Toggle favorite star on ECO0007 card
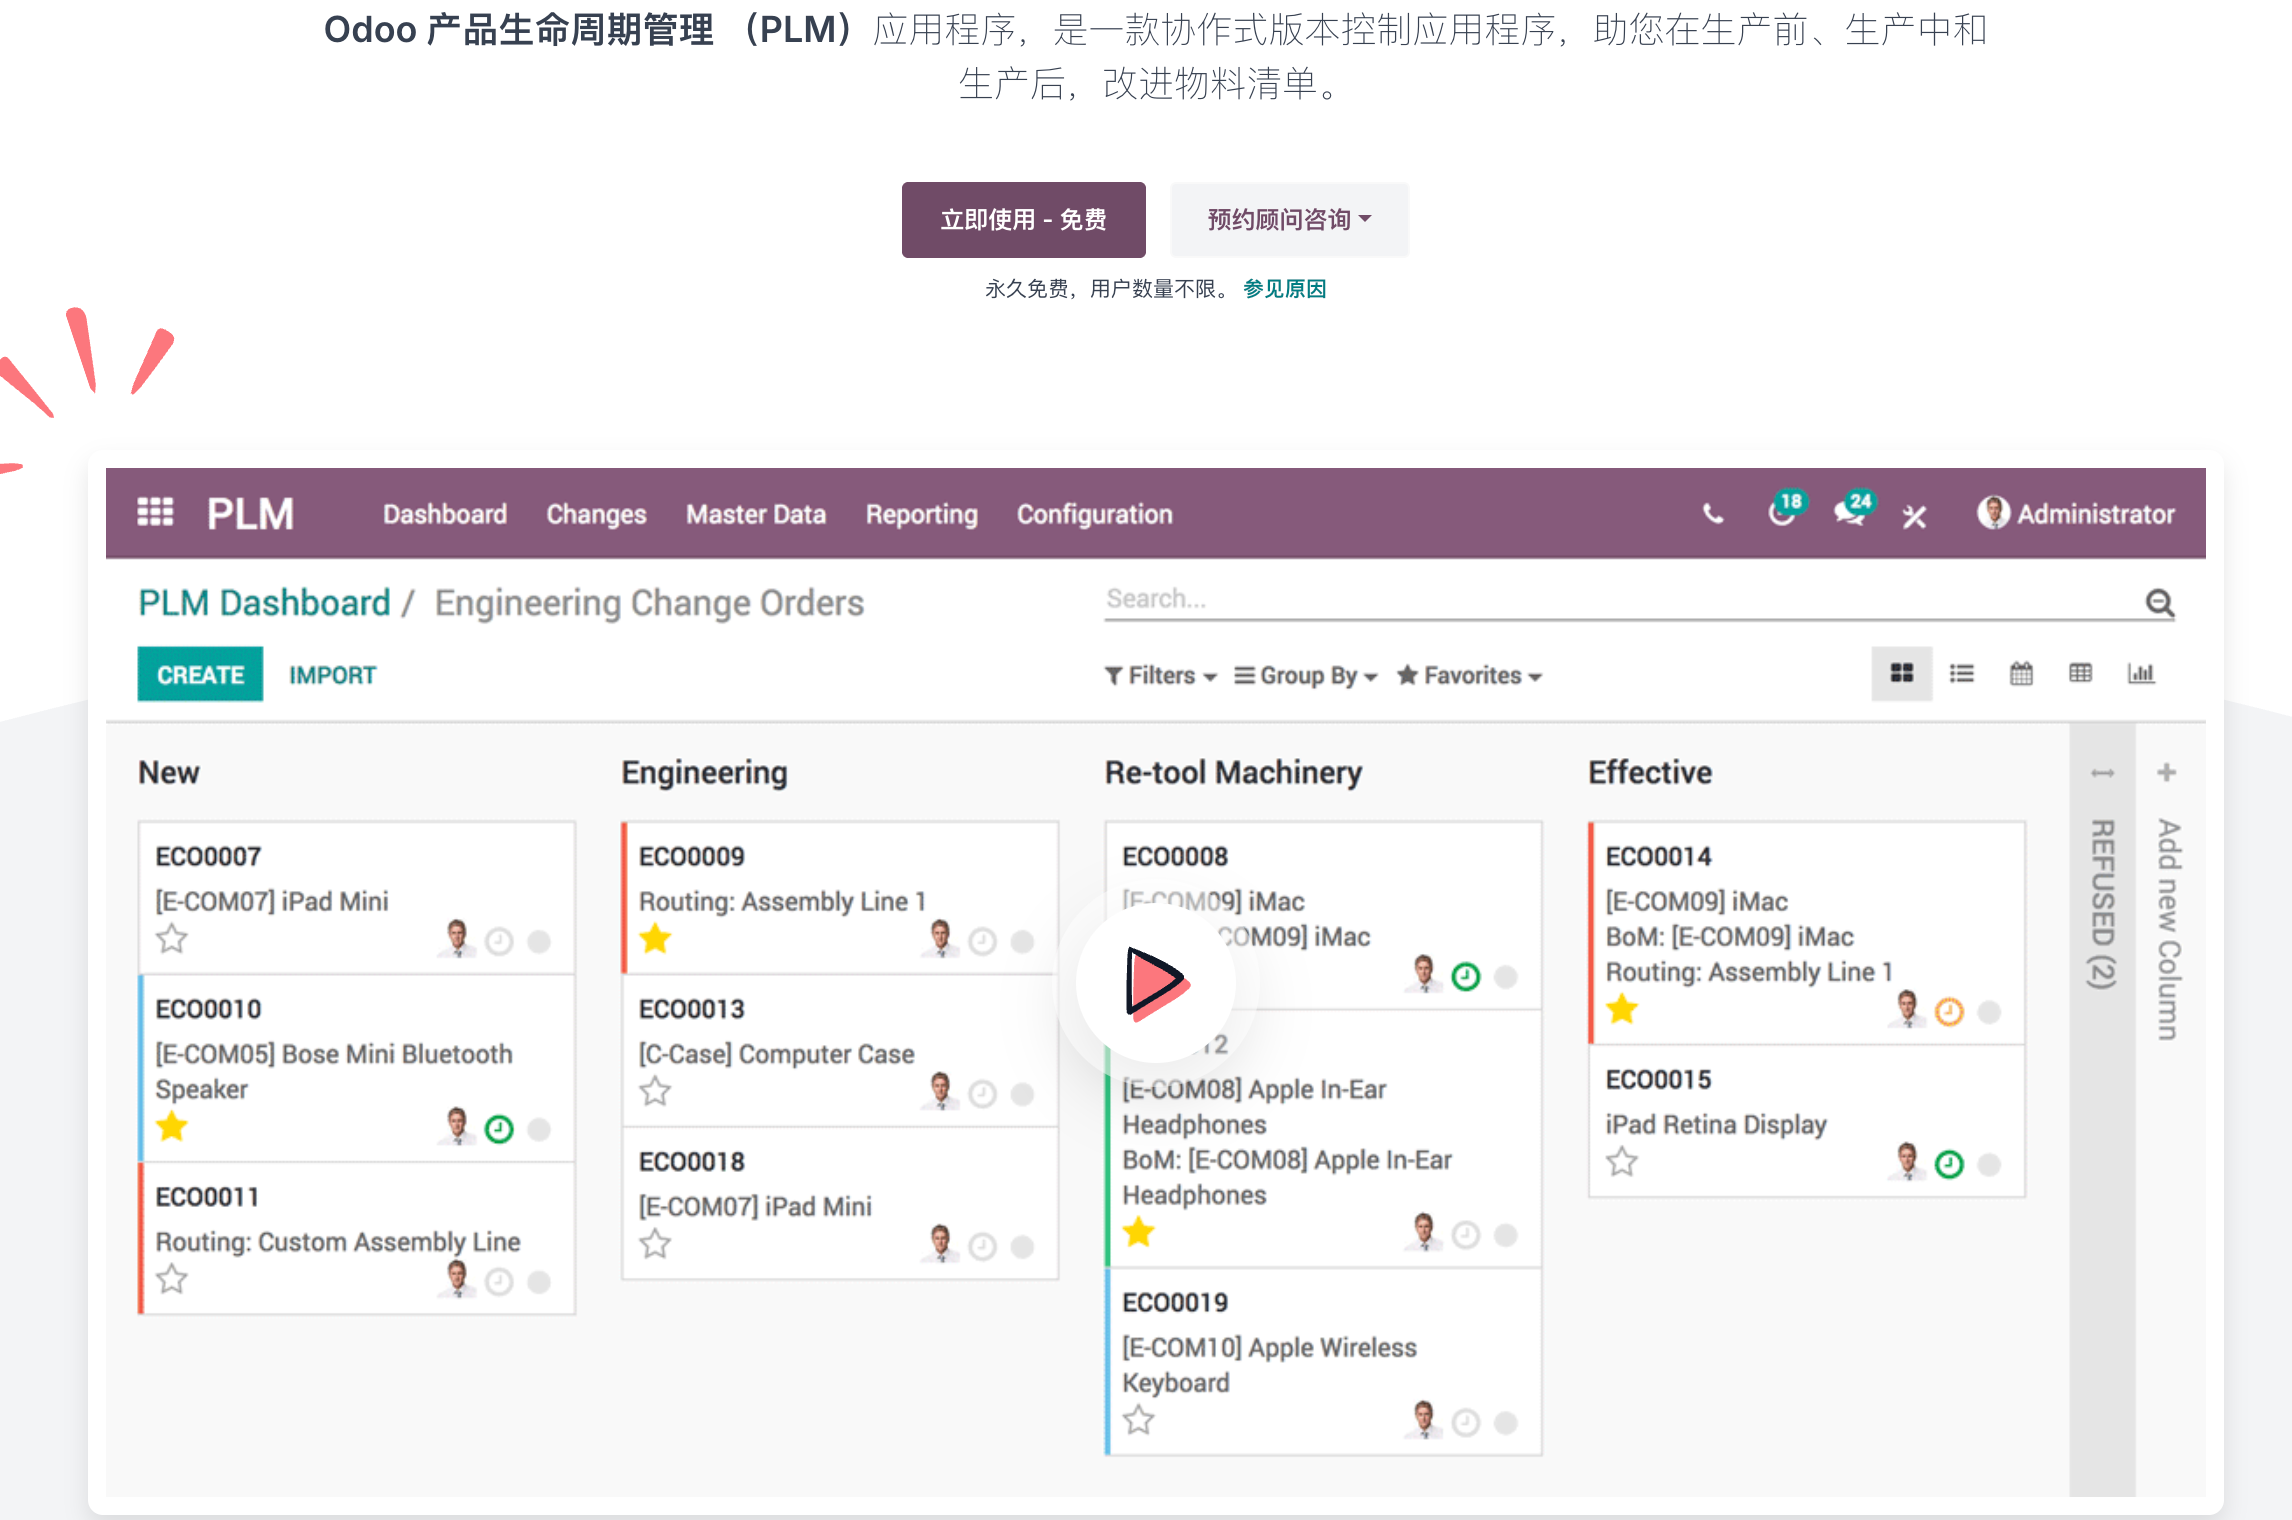This screenshot has height=1520, width=2292. (x=172, y=939)
